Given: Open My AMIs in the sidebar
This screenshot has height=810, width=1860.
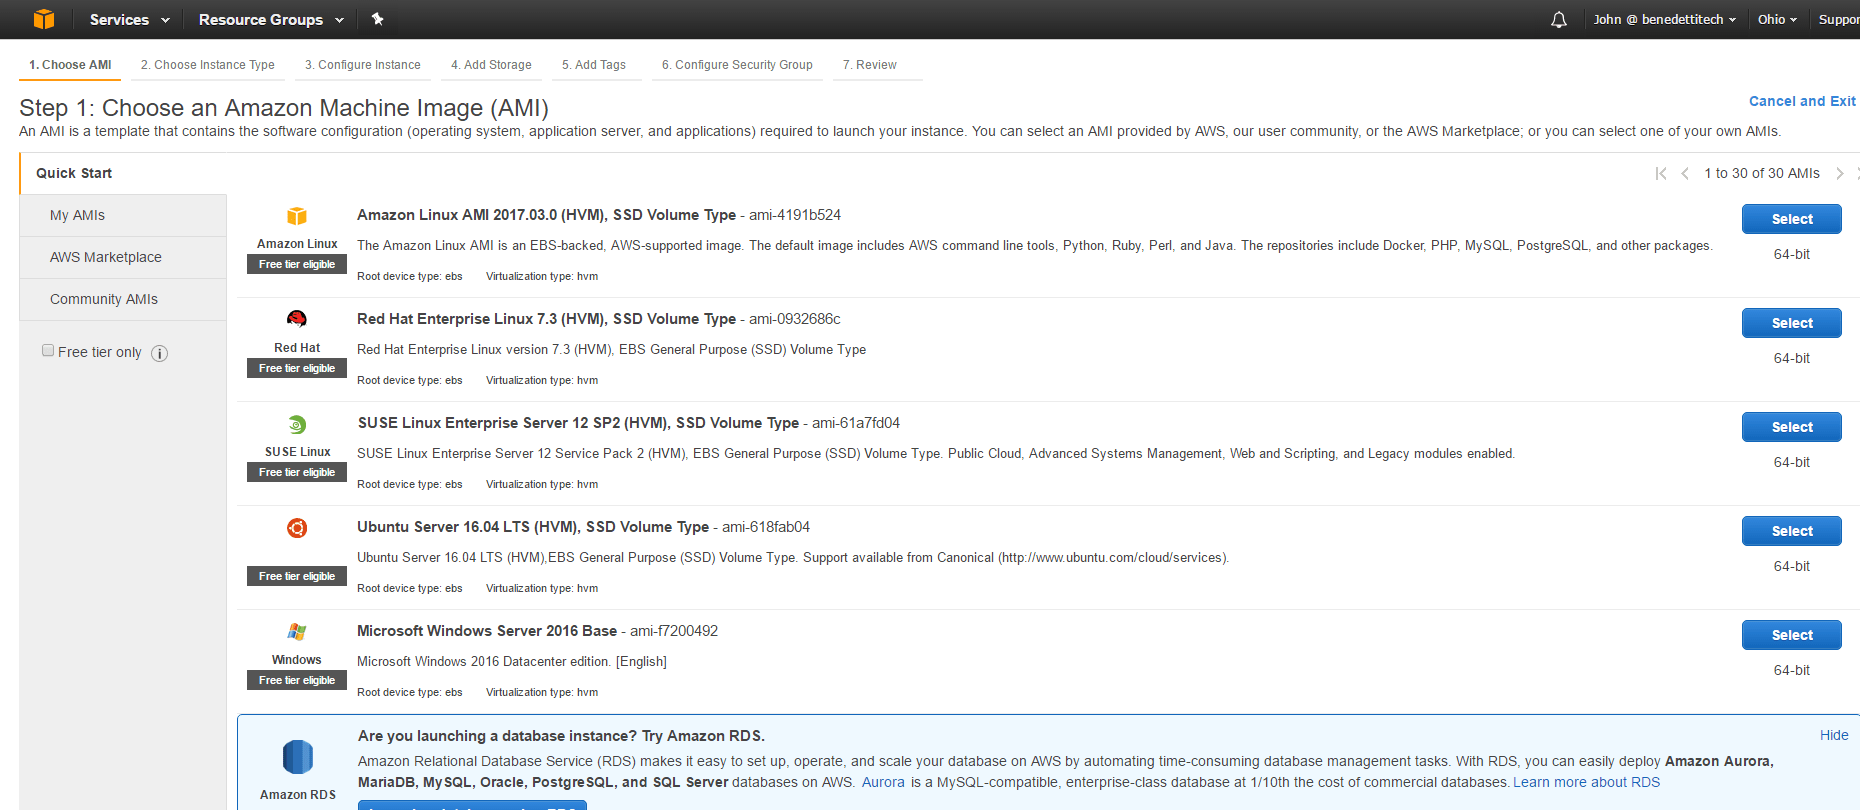Looking at the screenshot, I should point(123,215).
